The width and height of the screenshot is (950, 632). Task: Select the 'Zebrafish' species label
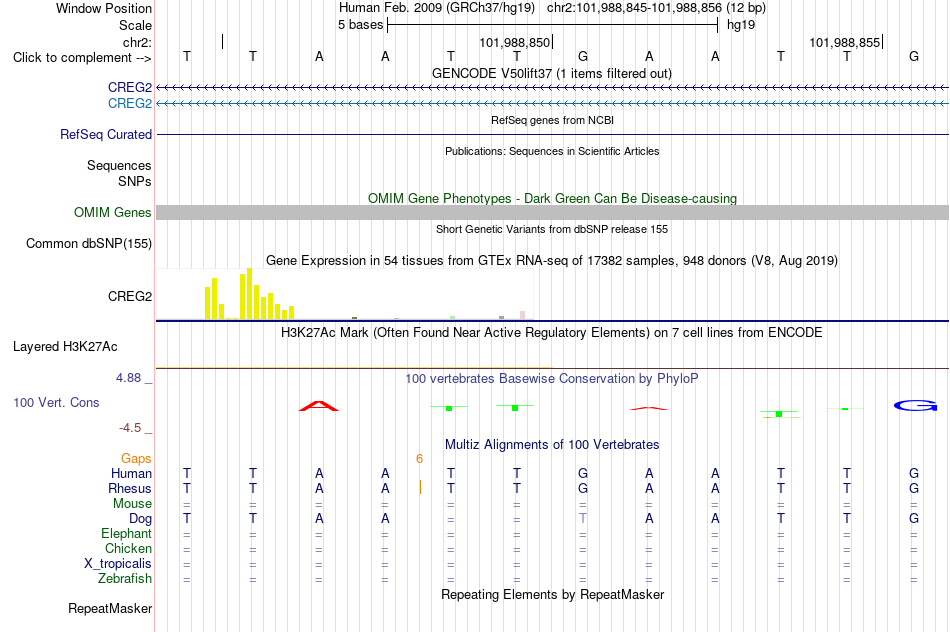pos(125,579)
